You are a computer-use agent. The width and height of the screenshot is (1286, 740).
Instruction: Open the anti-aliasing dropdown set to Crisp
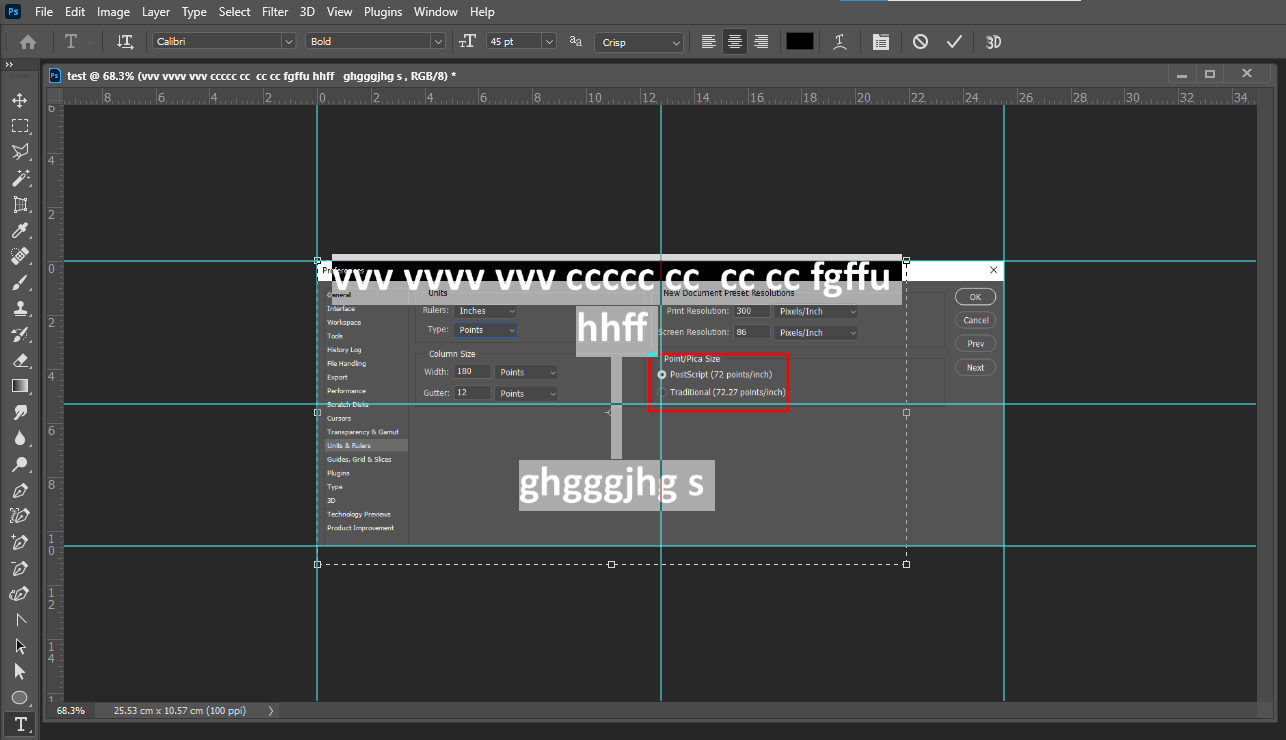point(638,41)
